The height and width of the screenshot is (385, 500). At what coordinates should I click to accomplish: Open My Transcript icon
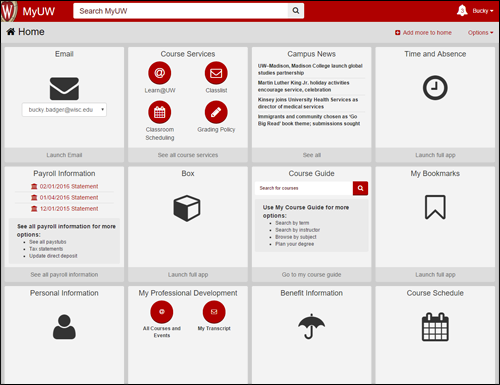point(214,312)
